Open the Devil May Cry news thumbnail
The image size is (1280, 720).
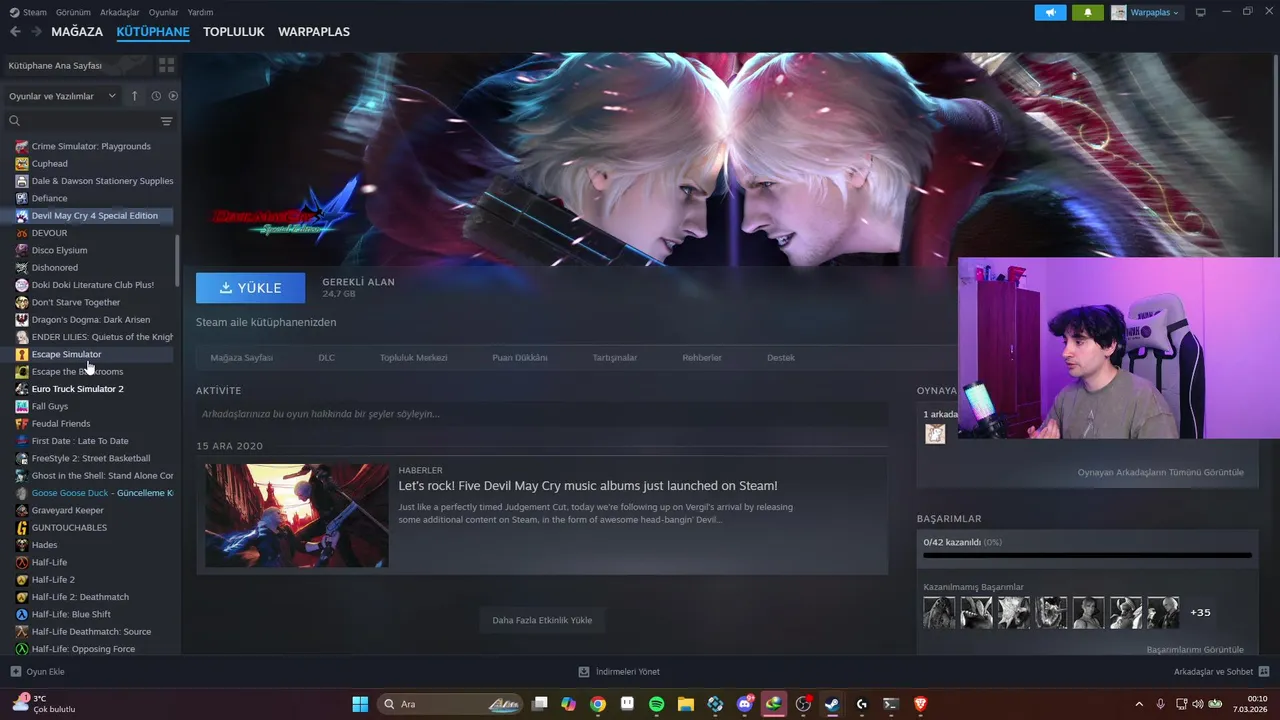coord(297,516)
